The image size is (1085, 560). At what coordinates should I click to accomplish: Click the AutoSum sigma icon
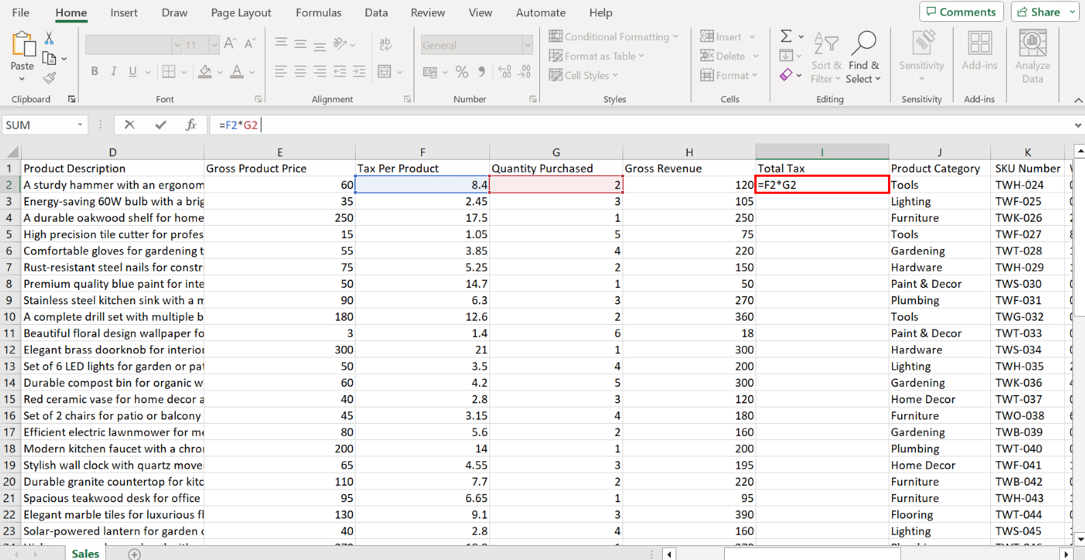pos(786,36)
